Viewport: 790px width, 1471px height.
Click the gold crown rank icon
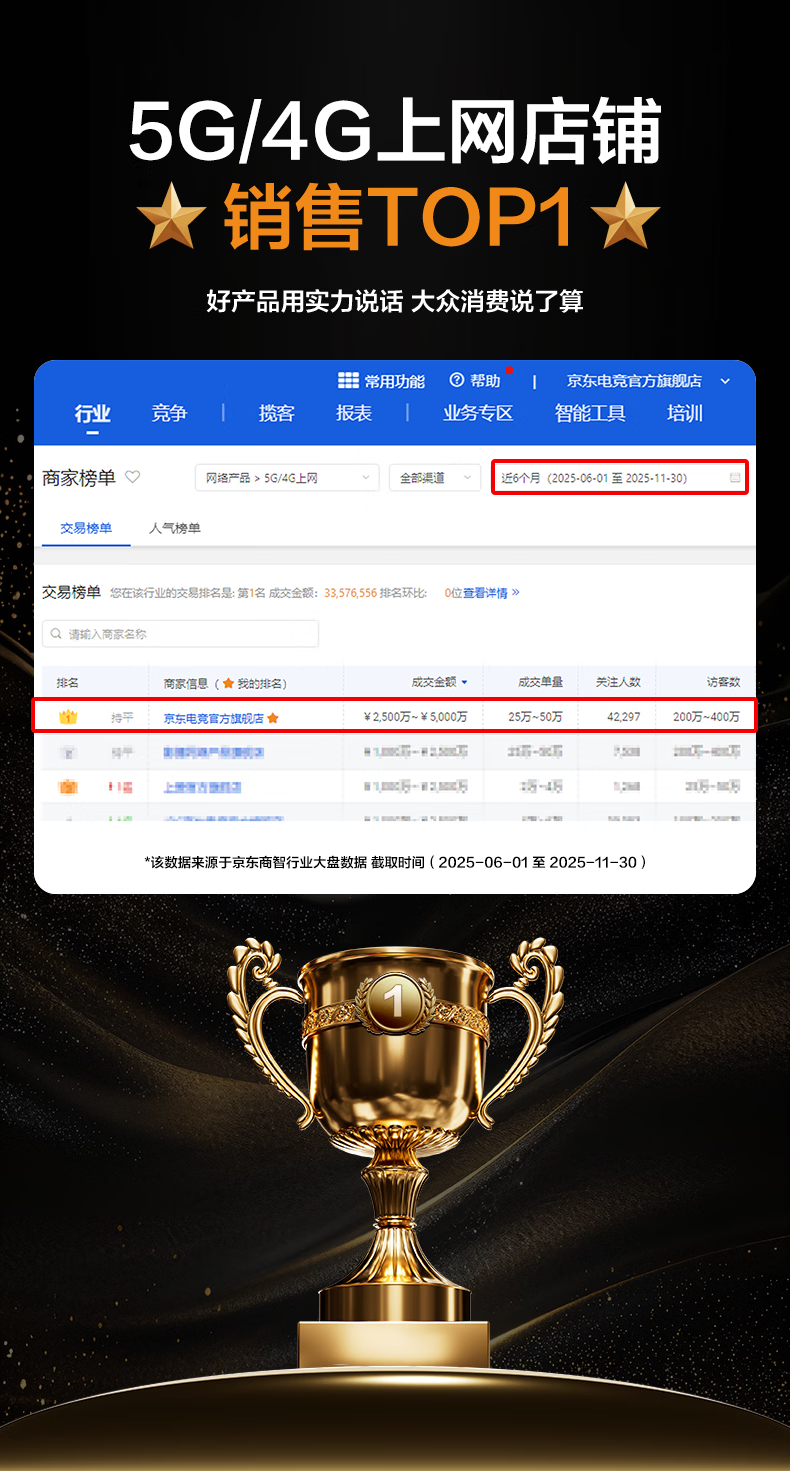tap(68, 717)
